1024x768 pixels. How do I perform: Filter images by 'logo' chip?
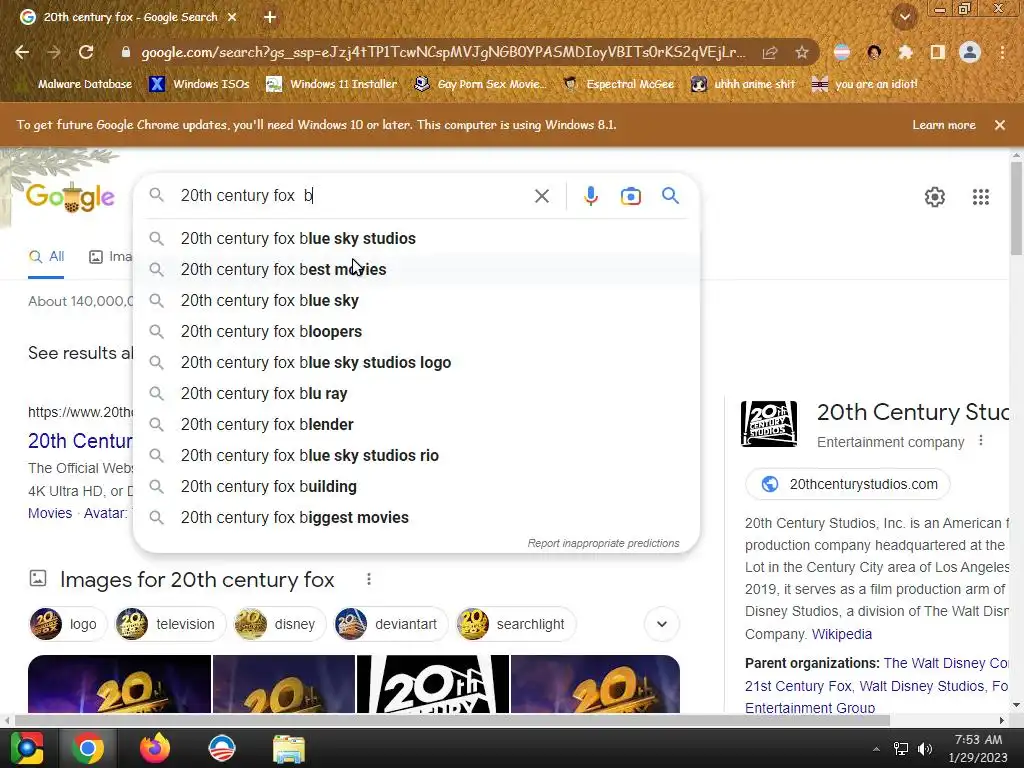point(67,624)
